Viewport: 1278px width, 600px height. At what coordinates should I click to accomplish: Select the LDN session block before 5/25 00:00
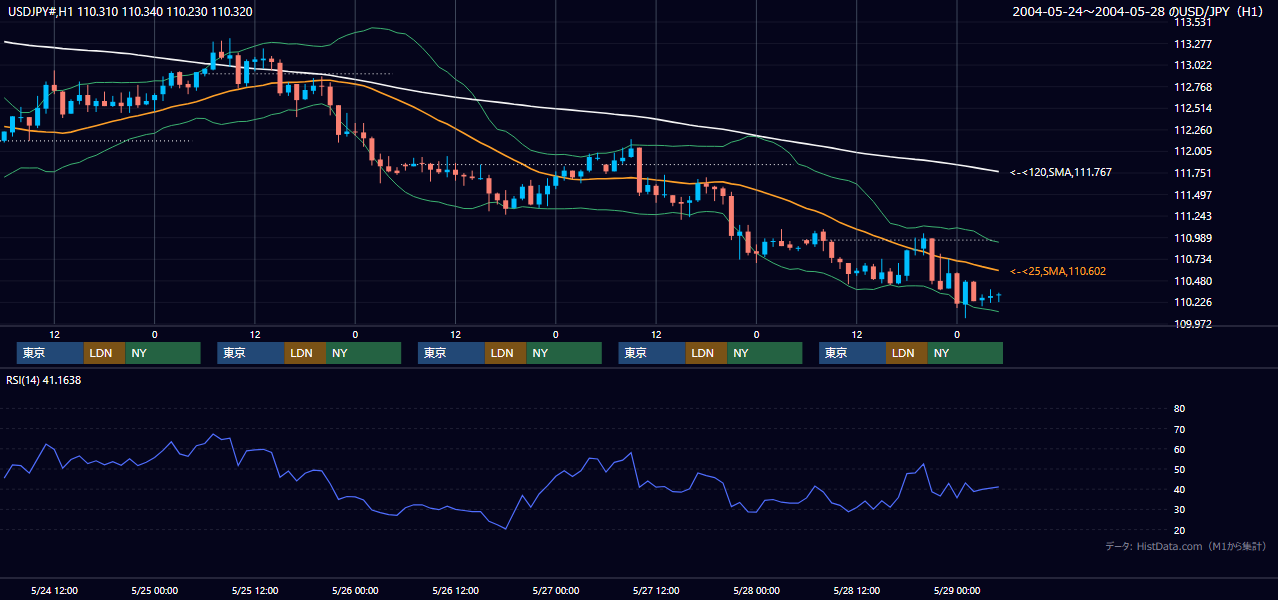[105, 353]
